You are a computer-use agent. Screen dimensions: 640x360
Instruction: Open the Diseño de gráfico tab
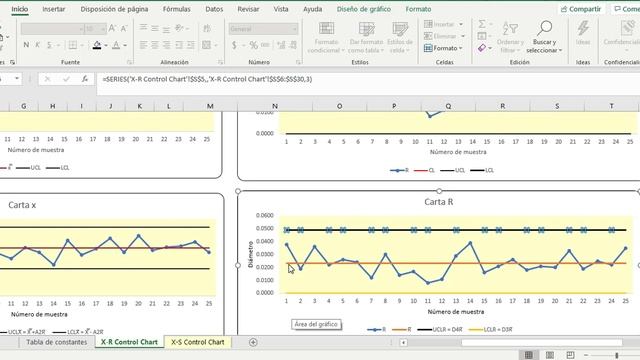point(364,9)
